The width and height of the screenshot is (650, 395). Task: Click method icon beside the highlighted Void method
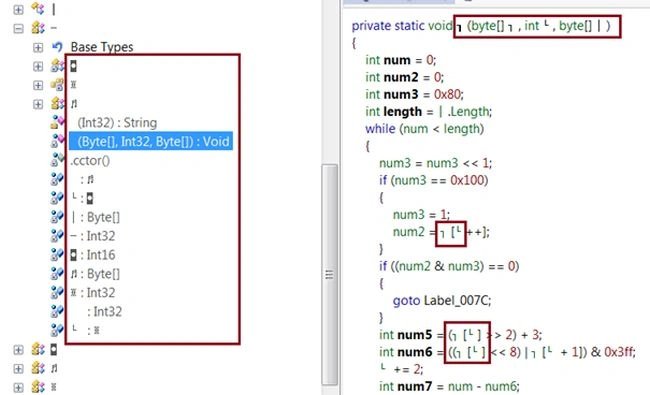pos(57,141)
